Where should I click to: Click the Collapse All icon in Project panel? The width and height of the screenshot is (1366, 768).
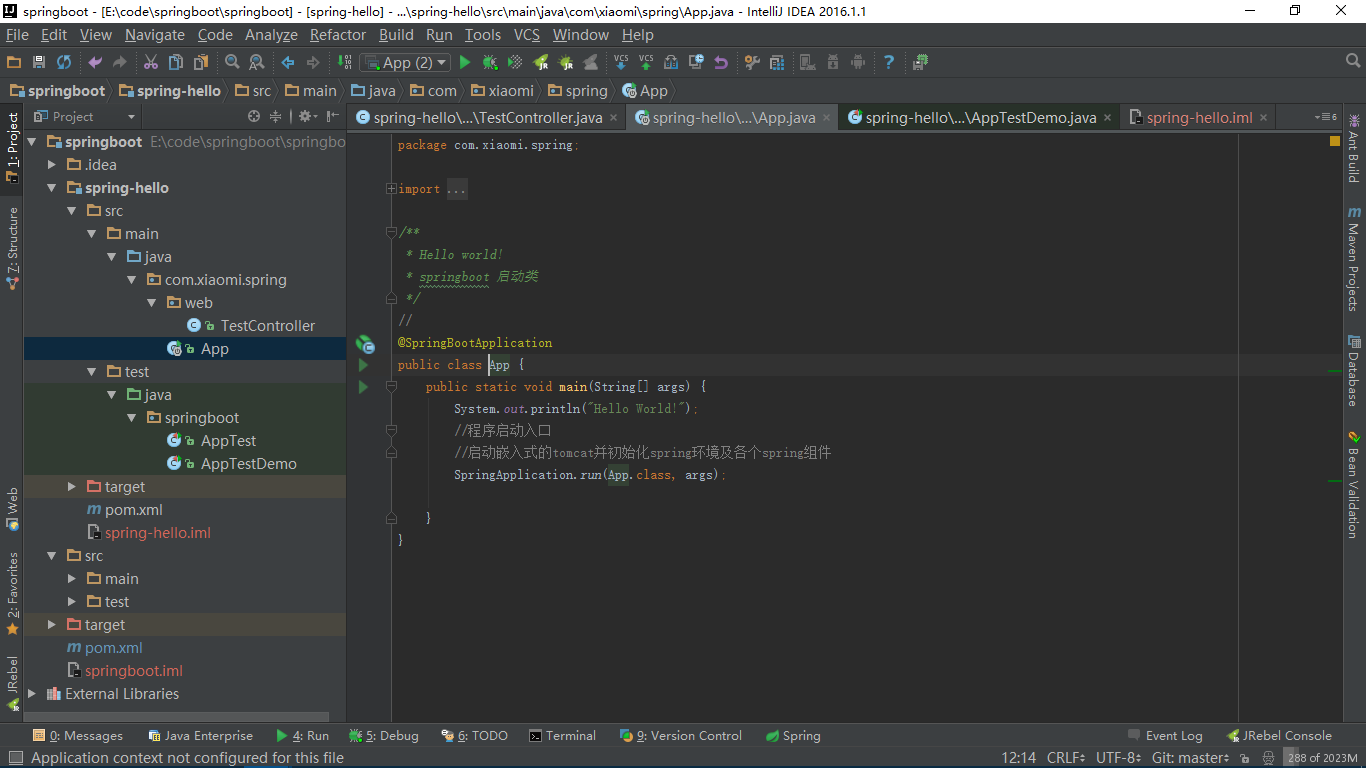click(x=276, y=117)
